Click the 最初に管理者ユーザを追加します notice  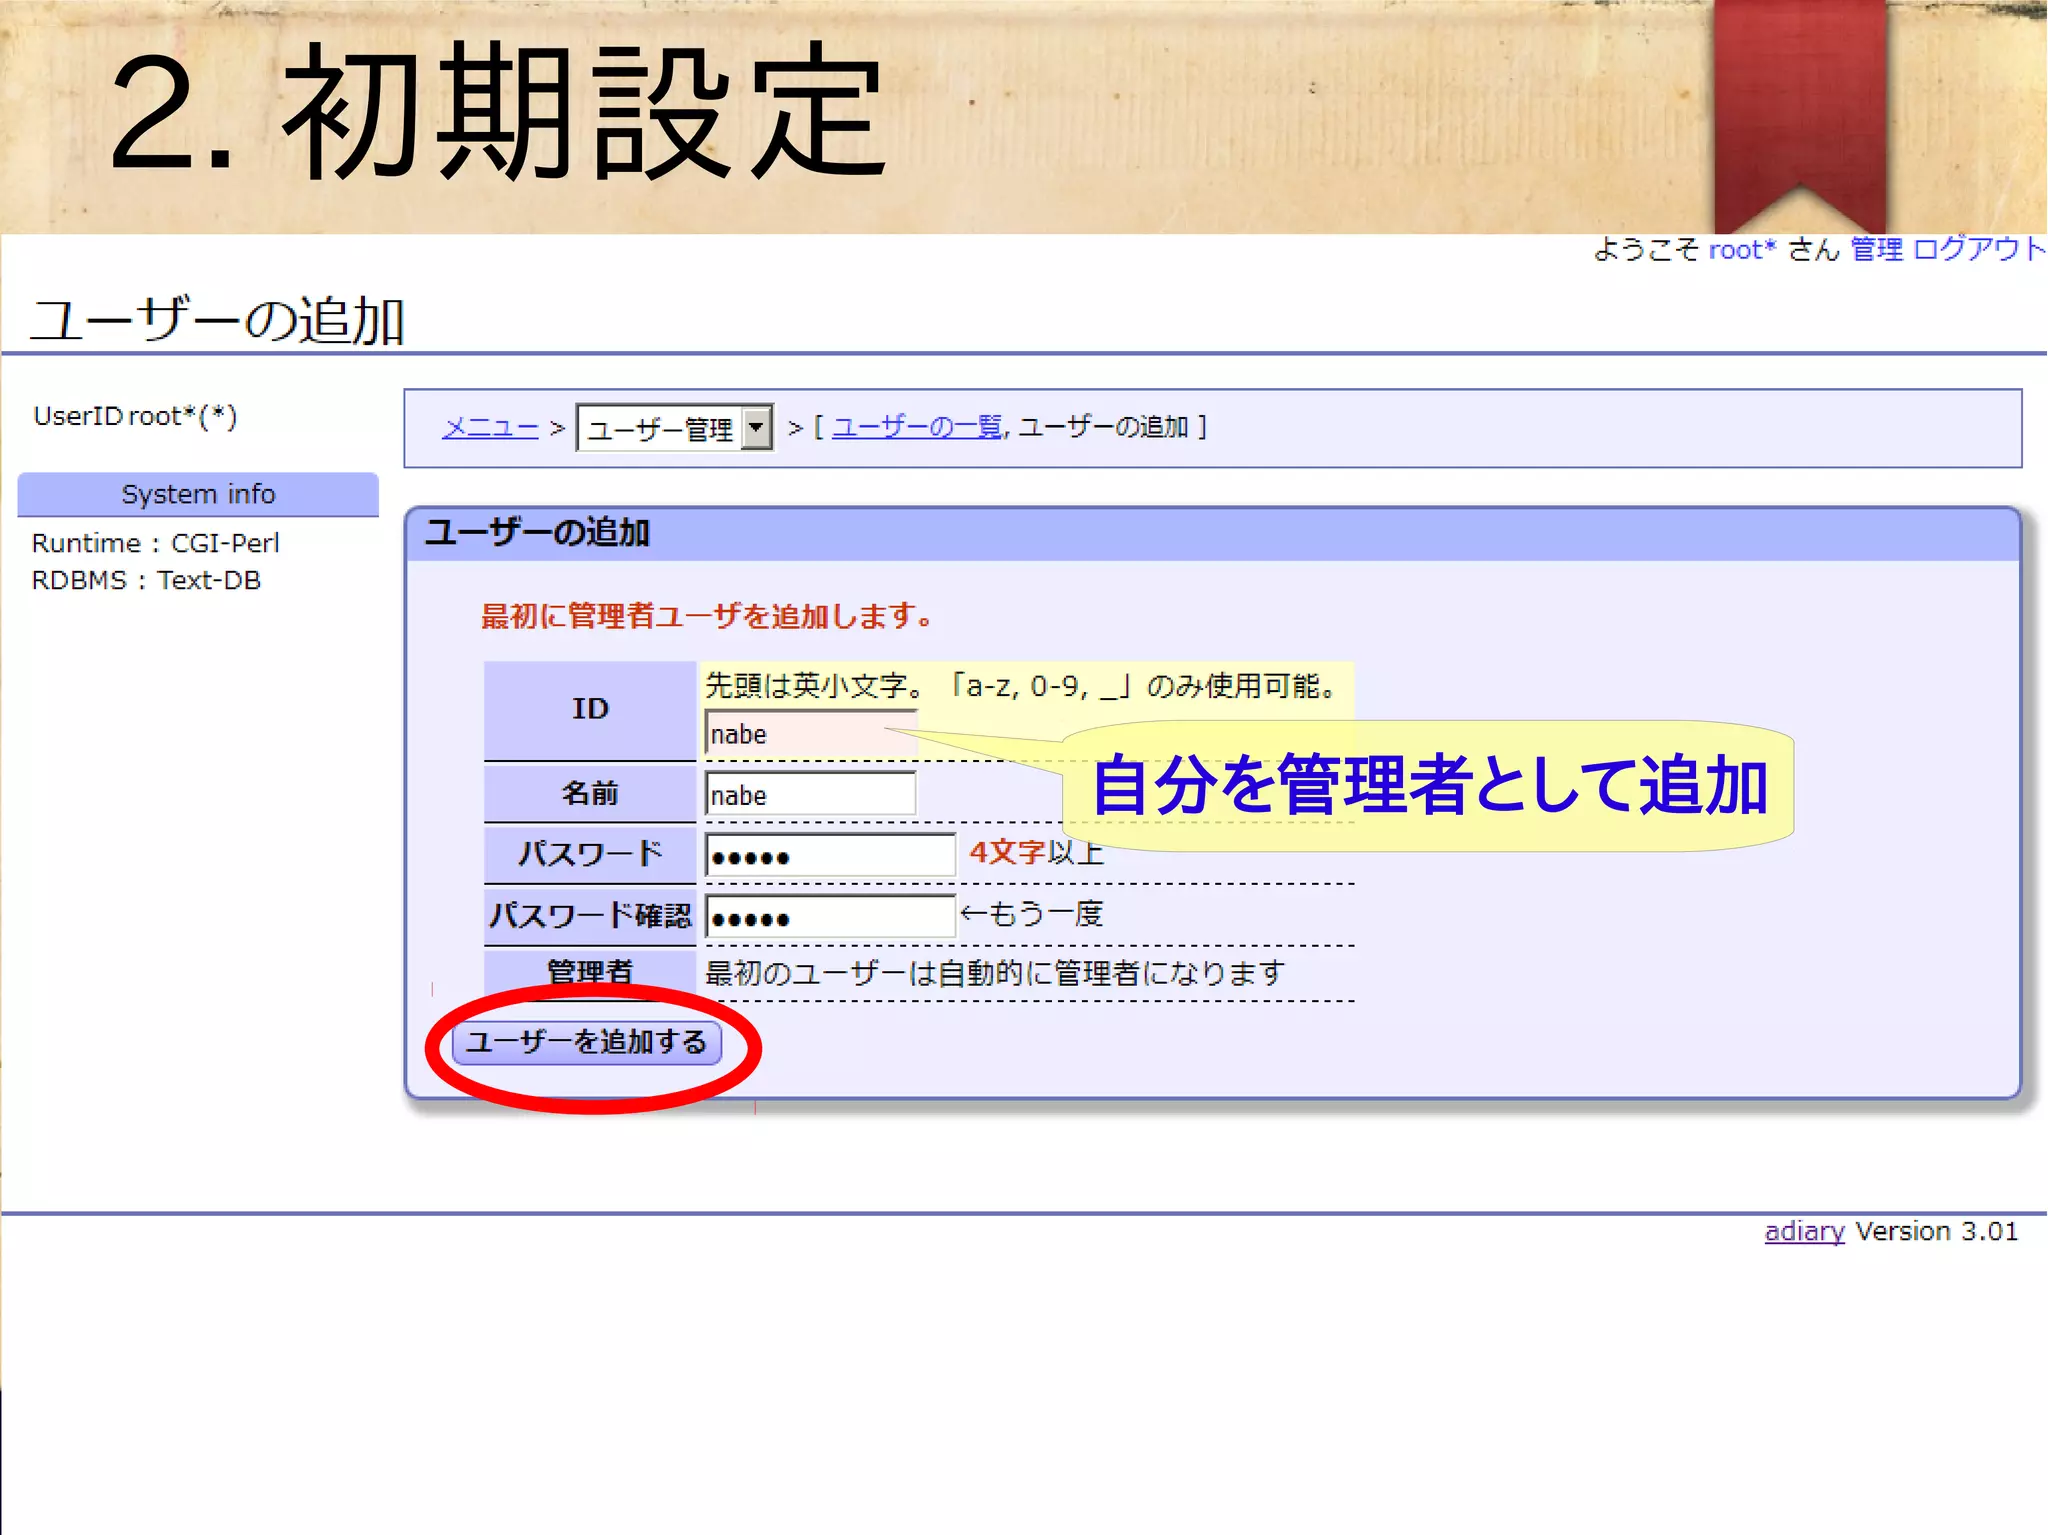(x=707, y=616)
